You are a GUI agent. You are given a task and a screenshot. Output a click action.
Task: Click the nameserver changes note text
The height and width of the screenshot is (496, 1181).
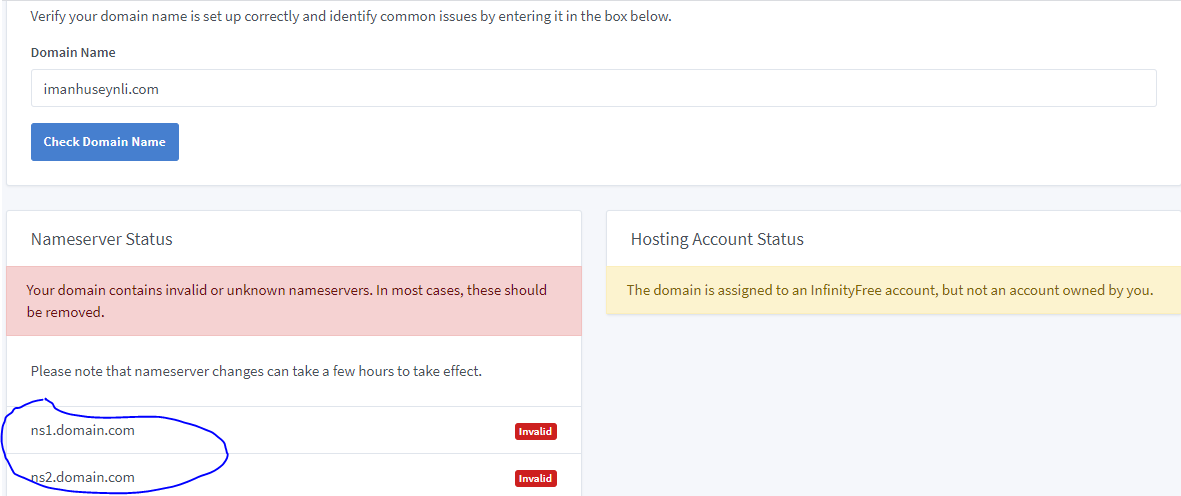click(256, 371)
